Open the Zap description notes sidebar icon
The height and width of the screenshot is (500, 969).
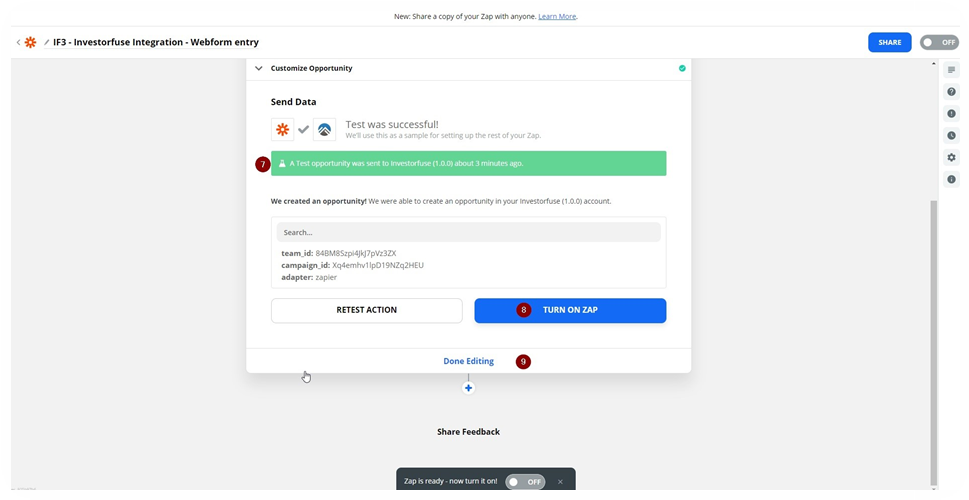pos(951,70)
